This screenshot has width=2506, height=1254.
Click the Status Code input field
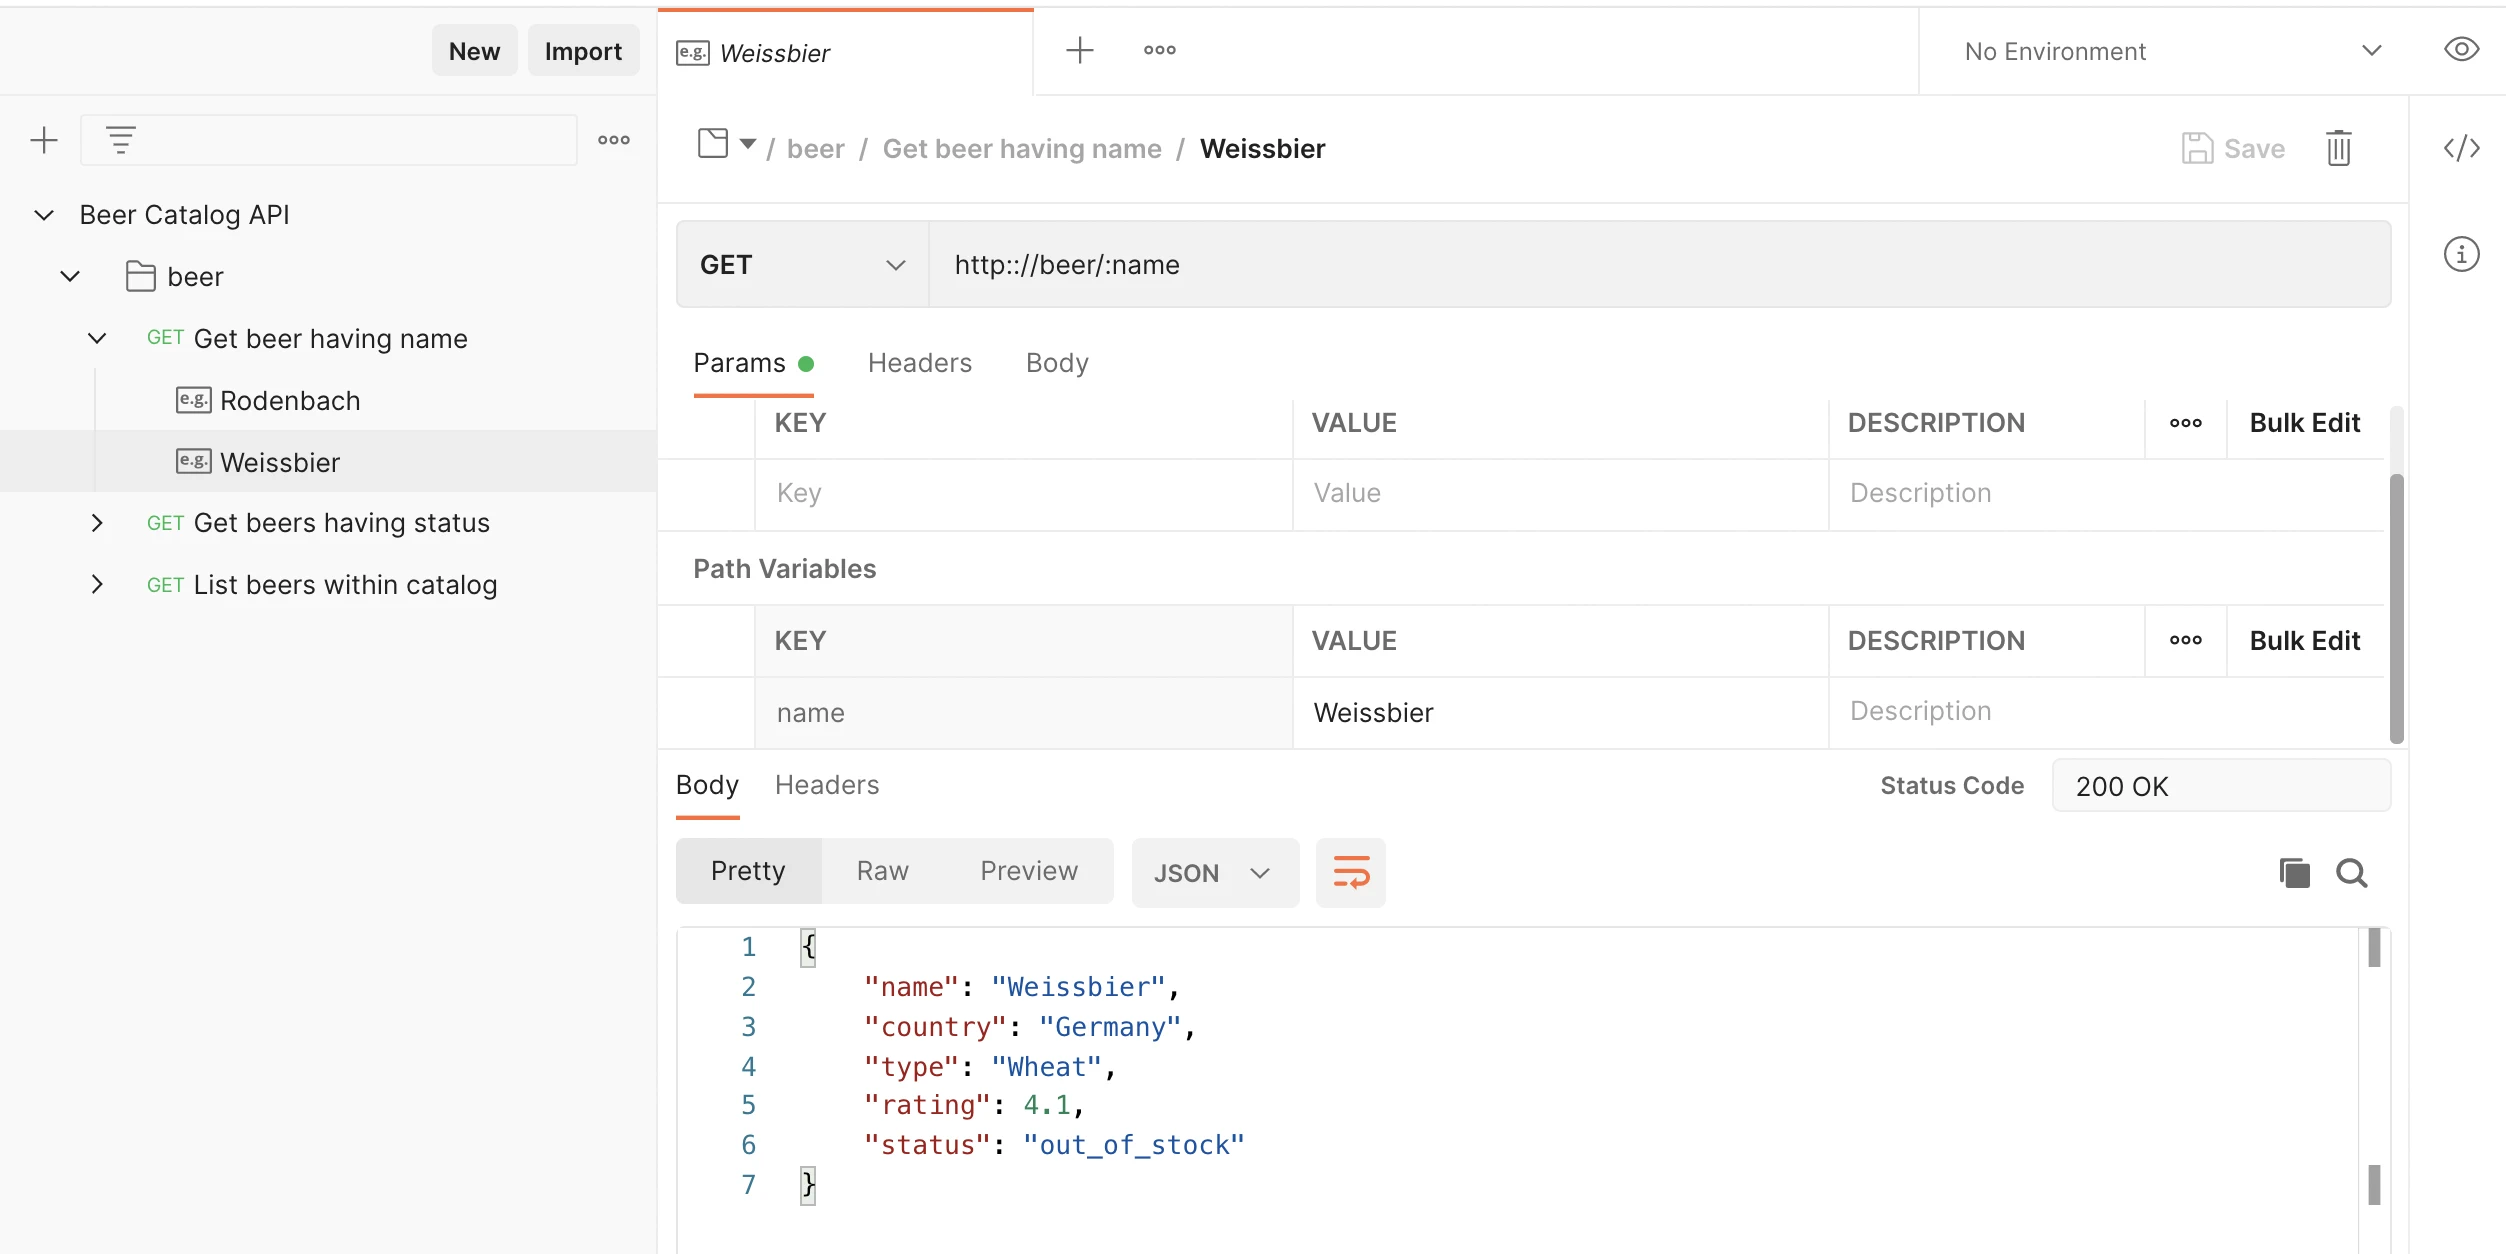(x=2220, y=786)
